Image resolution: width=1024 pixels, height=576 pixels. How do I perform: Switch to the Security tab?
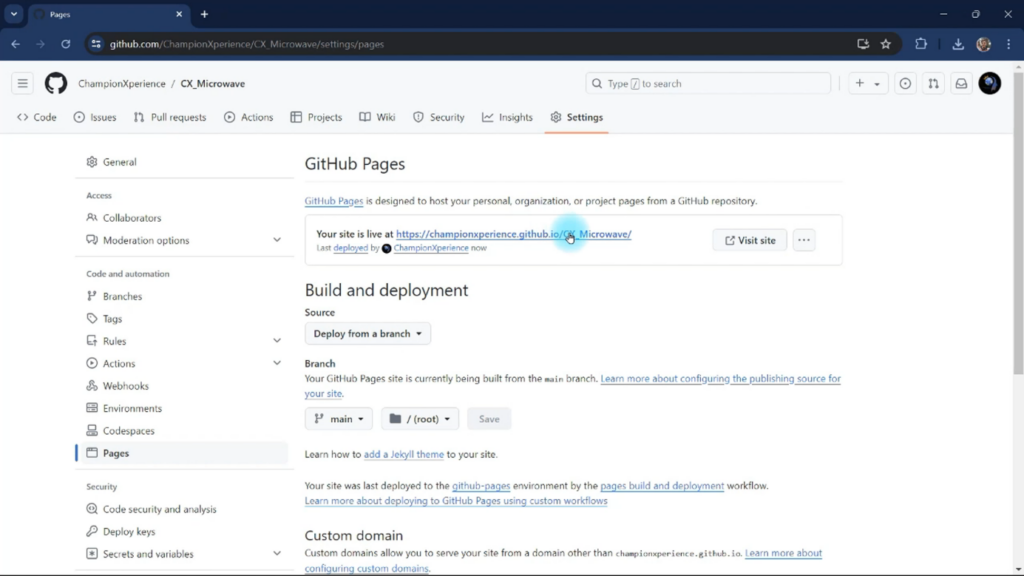[439, 118]
